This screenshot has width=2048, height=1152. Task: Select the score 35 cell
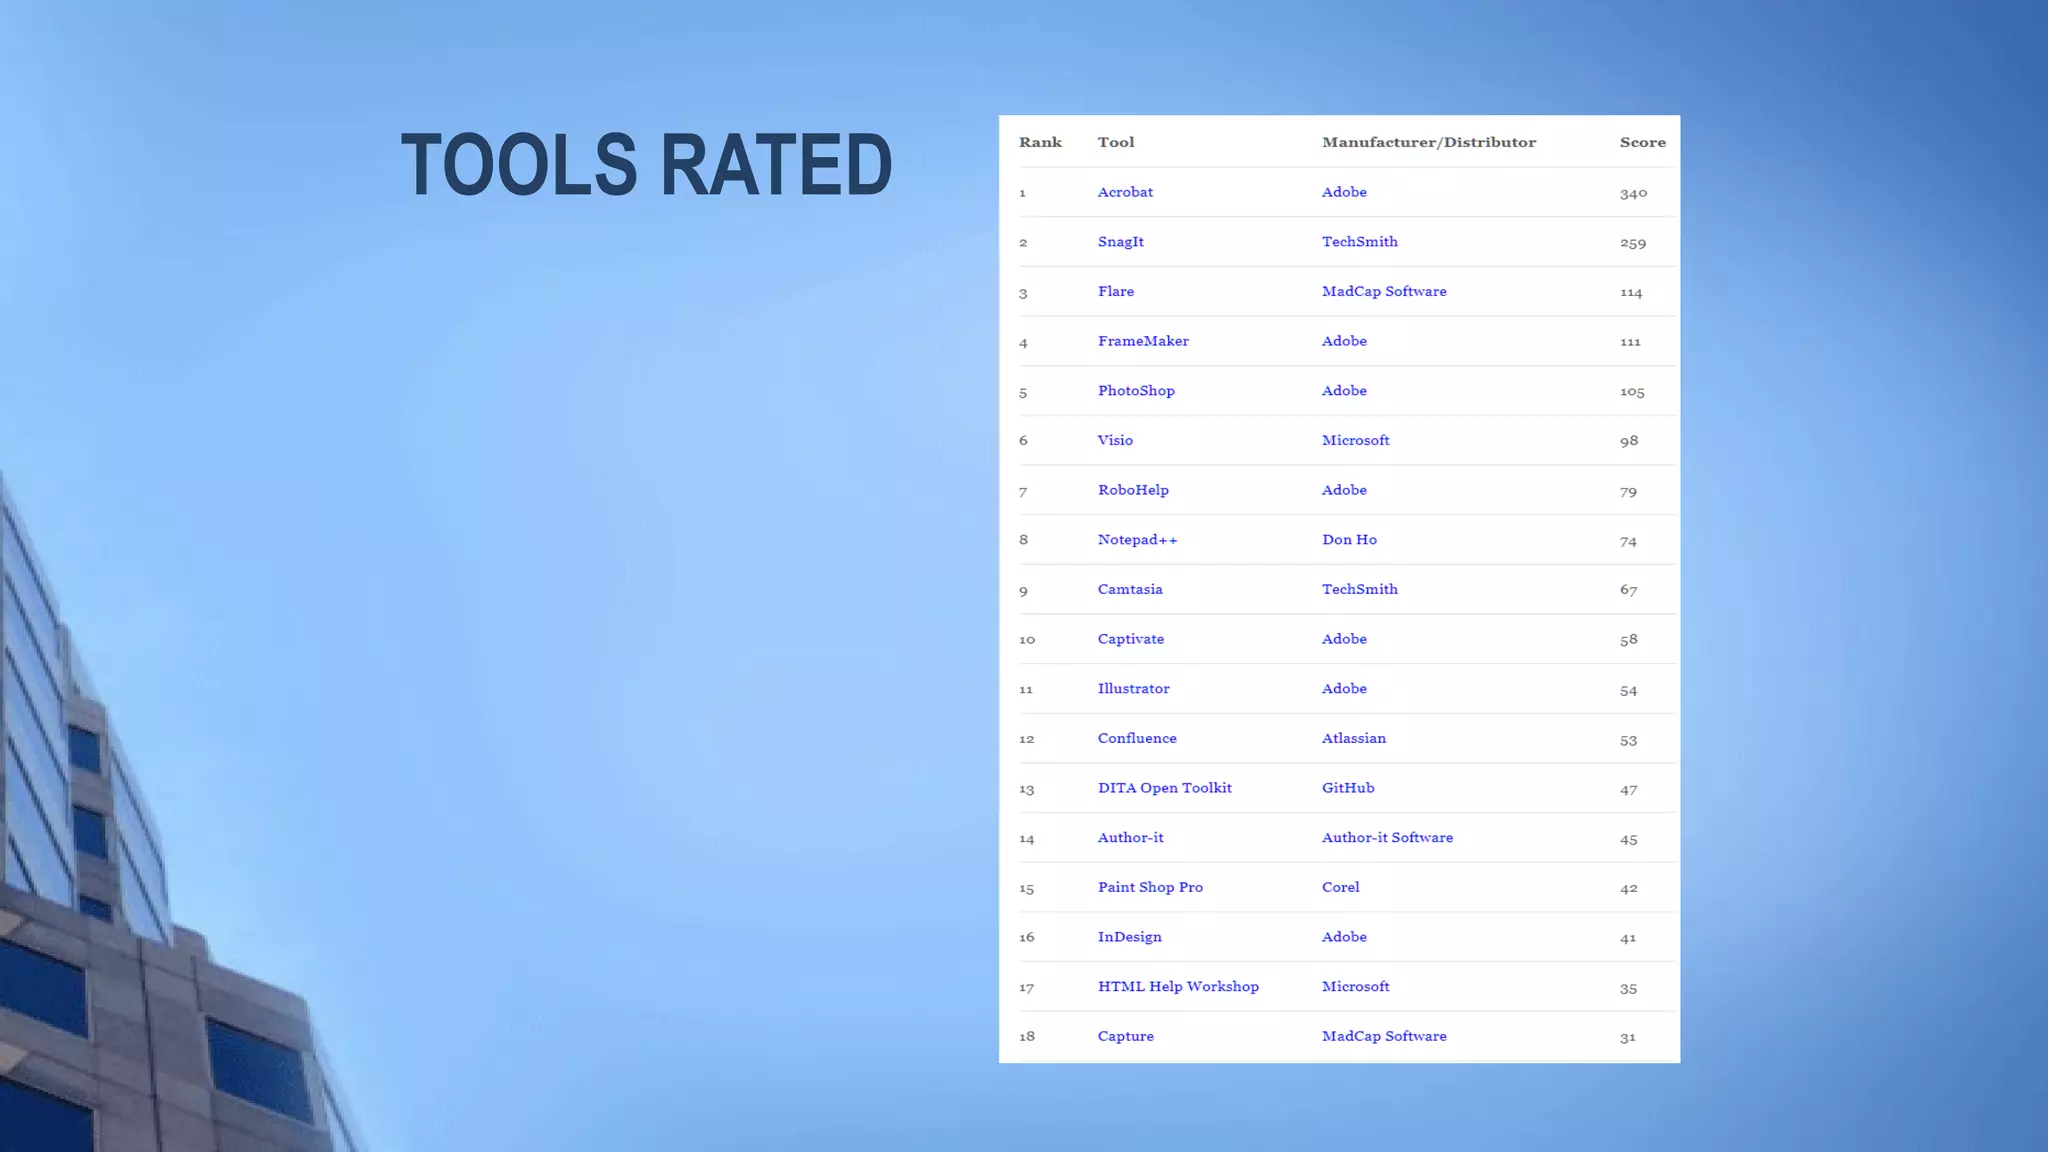point(1628,988)
